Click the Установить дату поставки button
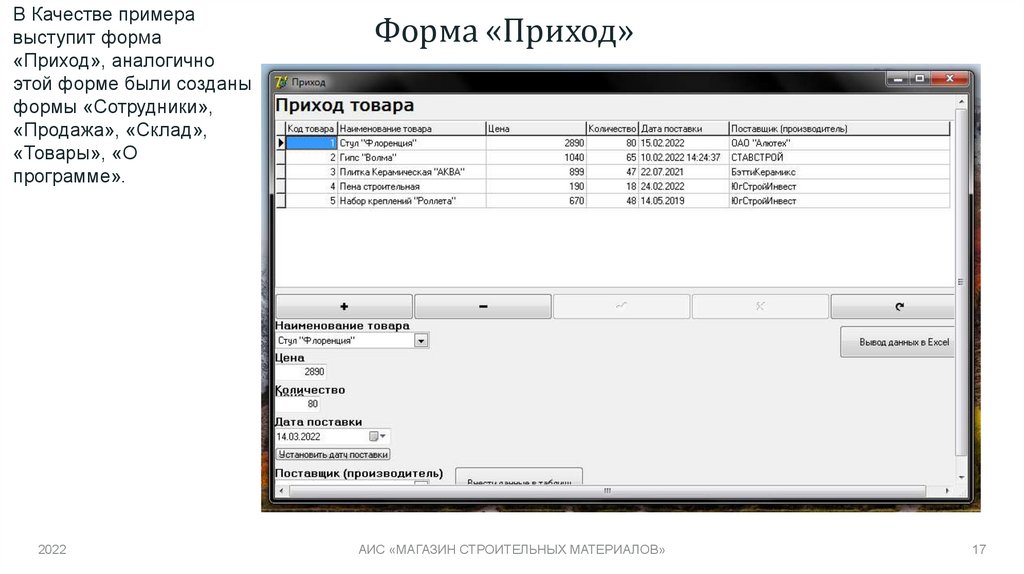1024x574 pixels. (333, 454)
